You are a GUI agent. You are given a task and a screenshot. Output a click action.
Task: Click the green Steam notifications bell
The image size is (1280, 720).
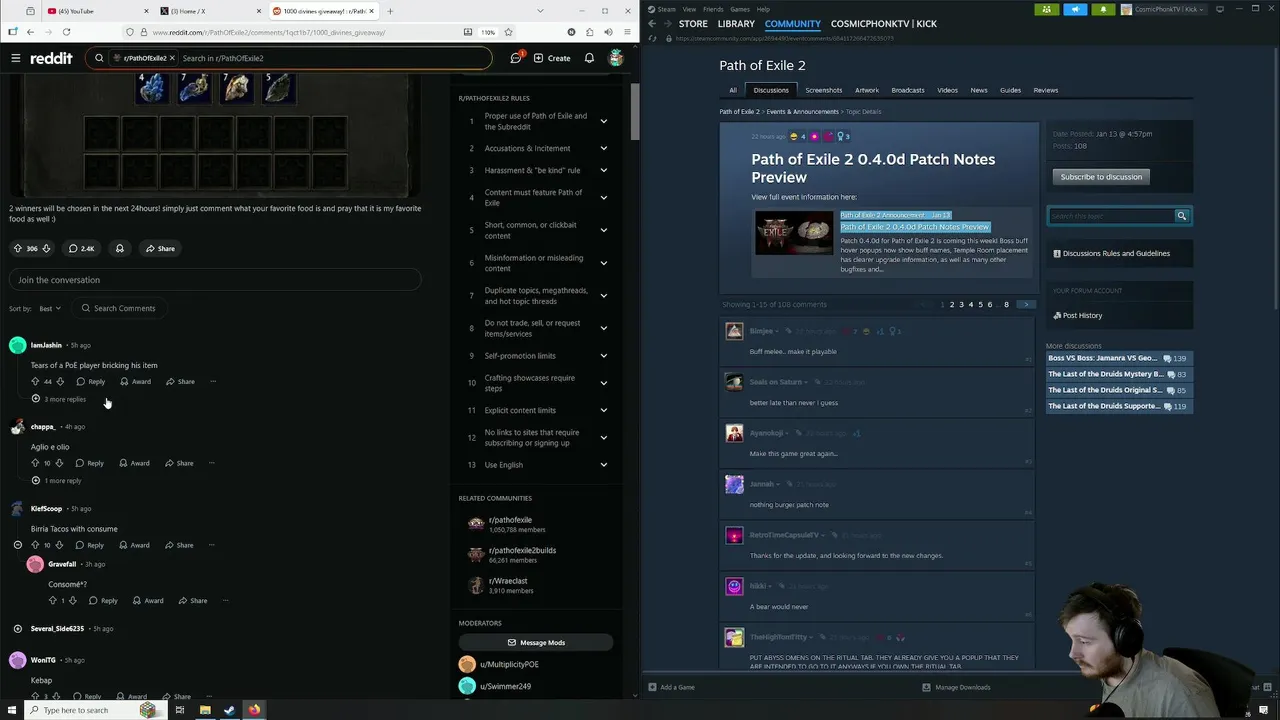click(x=1103, y=9)
